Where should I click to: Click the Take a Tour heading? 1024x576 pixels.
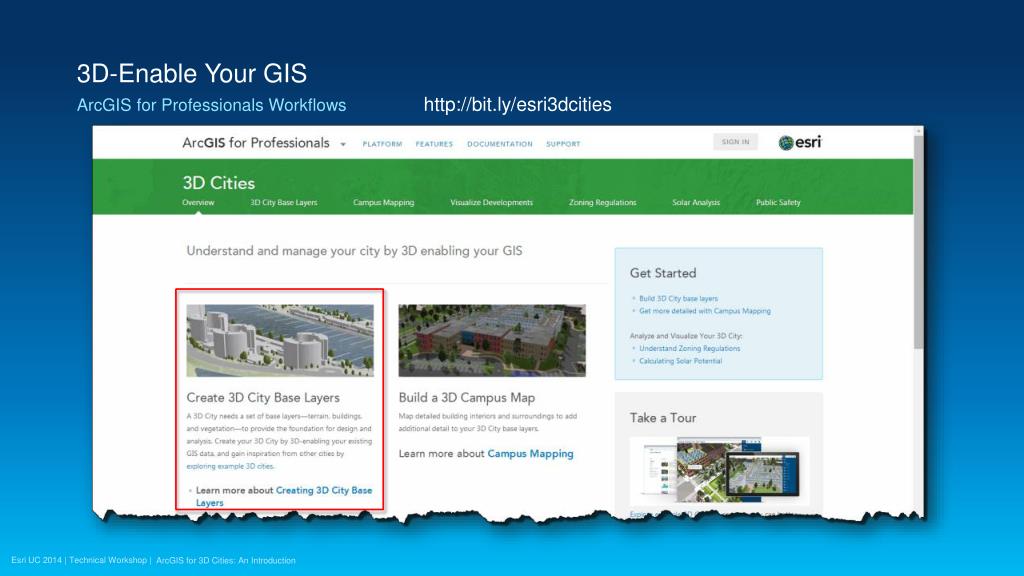click(663, 418)
